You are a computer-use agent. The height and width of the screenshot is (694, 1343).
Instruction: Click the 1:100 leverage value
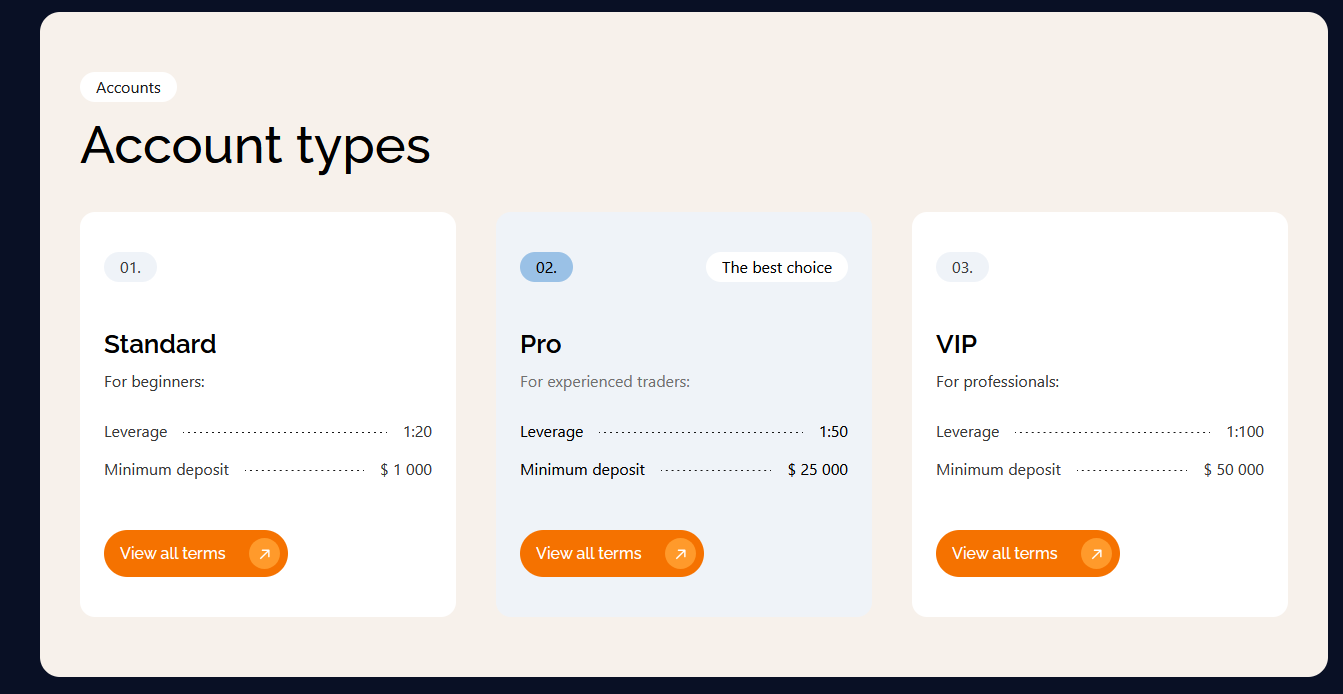[1245, 432]
